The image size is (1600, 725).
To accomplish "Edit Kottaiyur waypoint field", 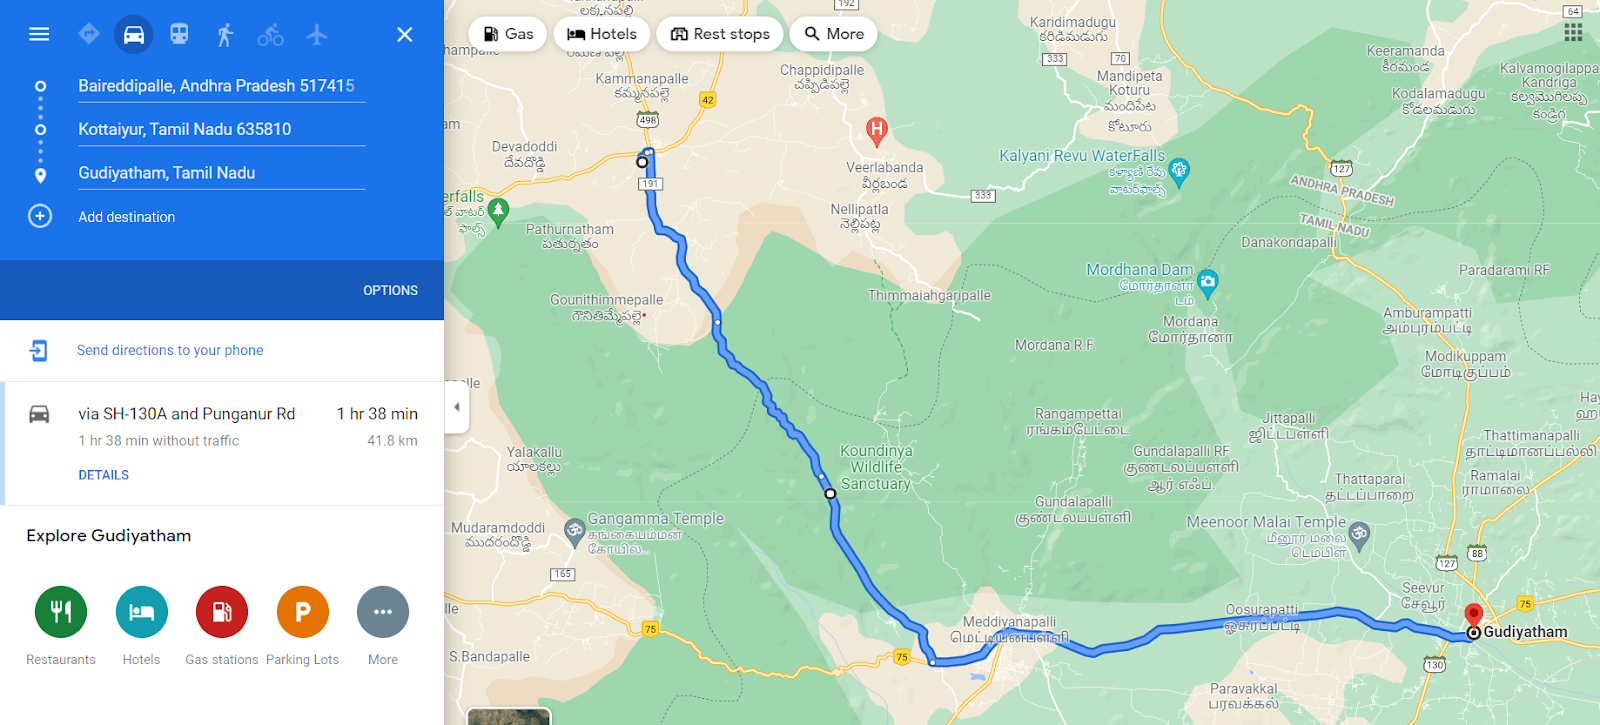I will pos(221,129).
